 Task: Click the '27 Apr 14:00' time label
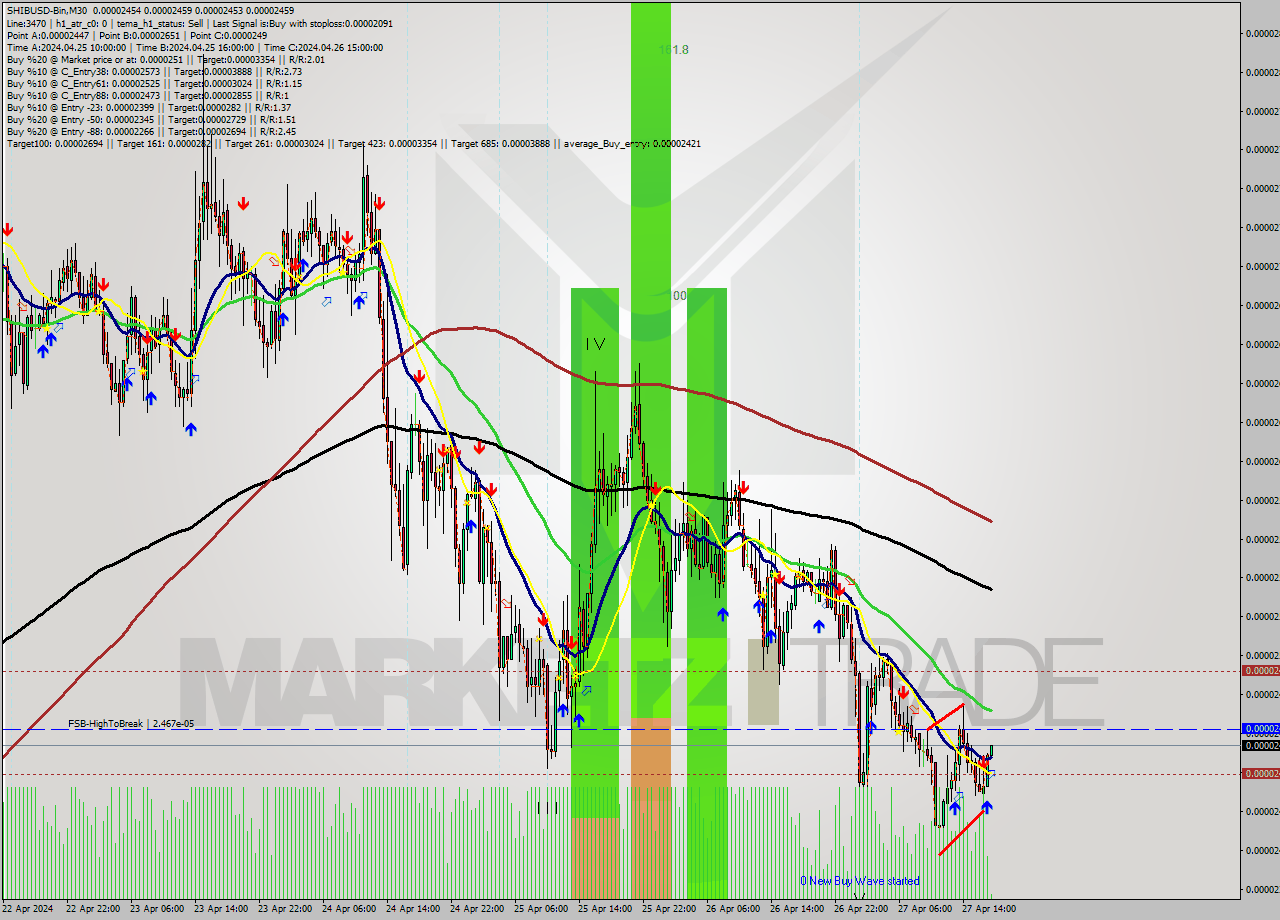989,909
